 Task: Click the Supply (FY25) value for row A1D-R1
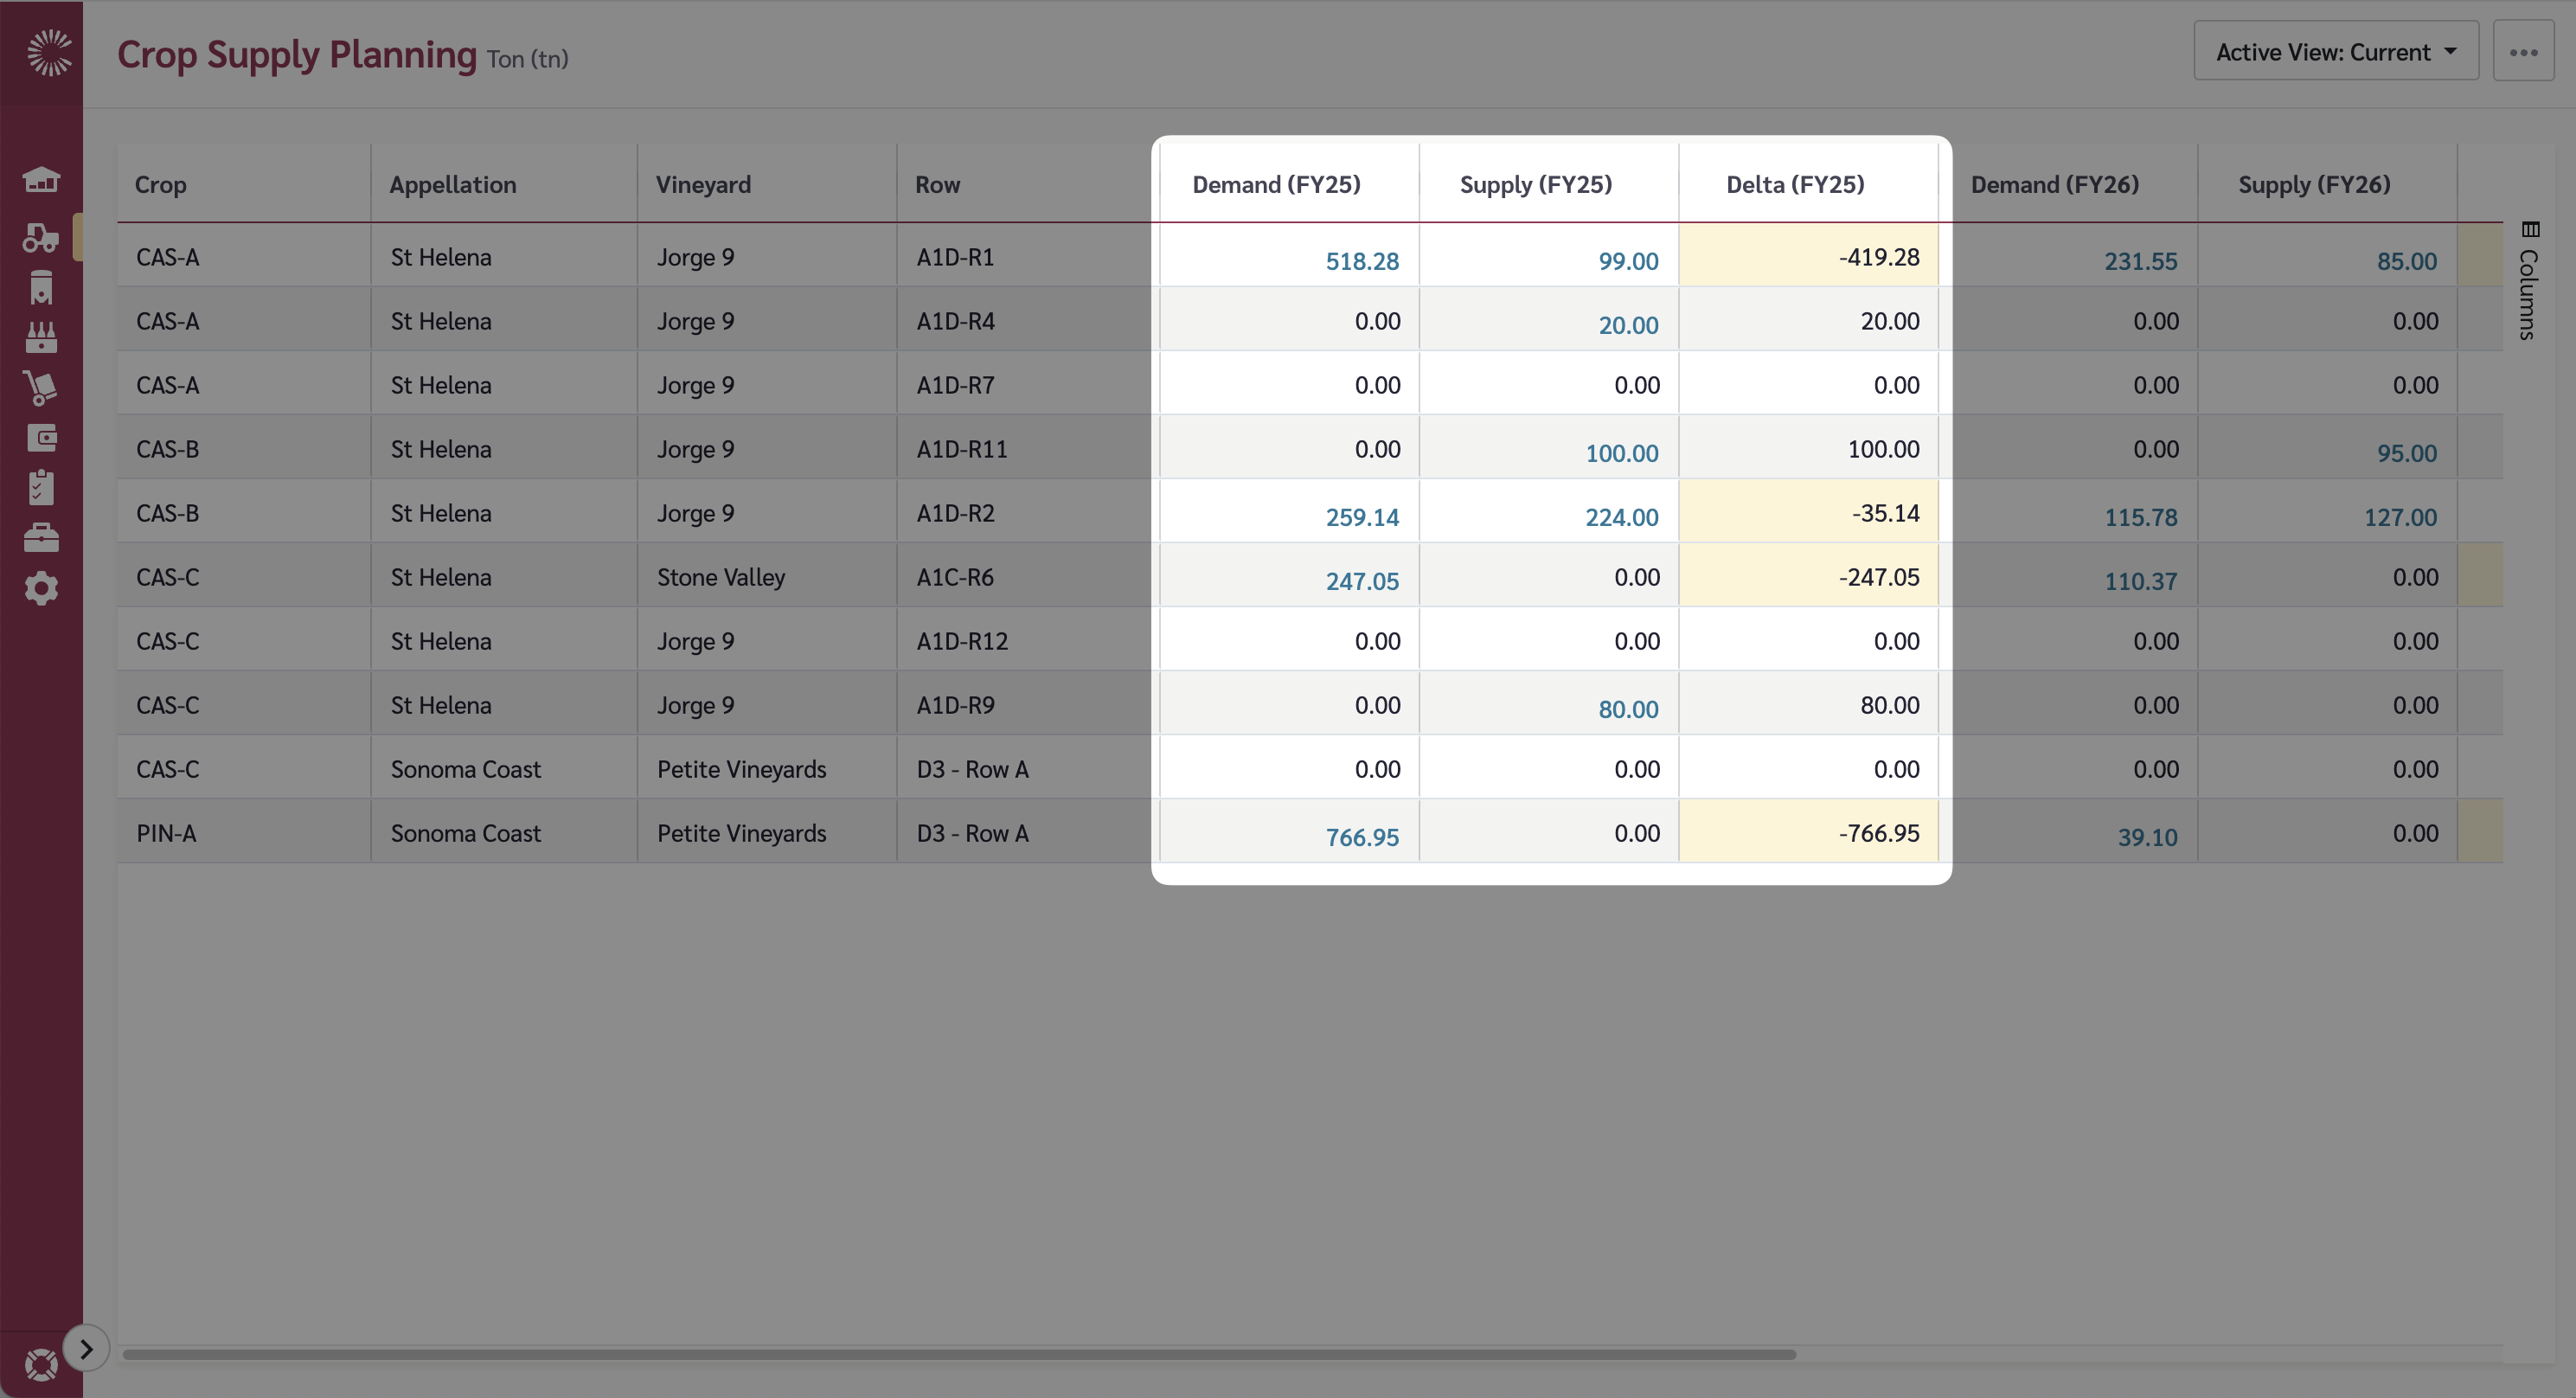tap(1628, 261)
